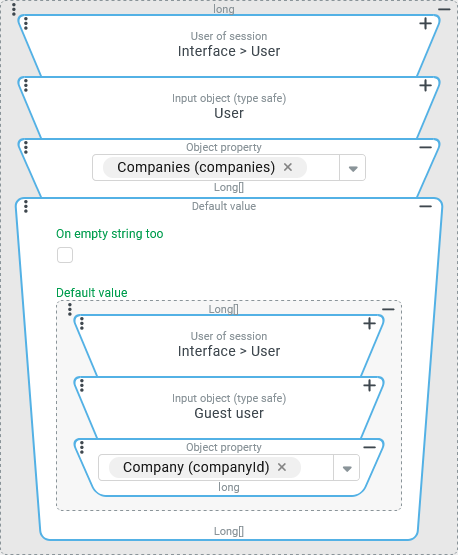The image size is (458, 555).
Task: Open menu dots of Default value block
Action: (x=26, y=206)
